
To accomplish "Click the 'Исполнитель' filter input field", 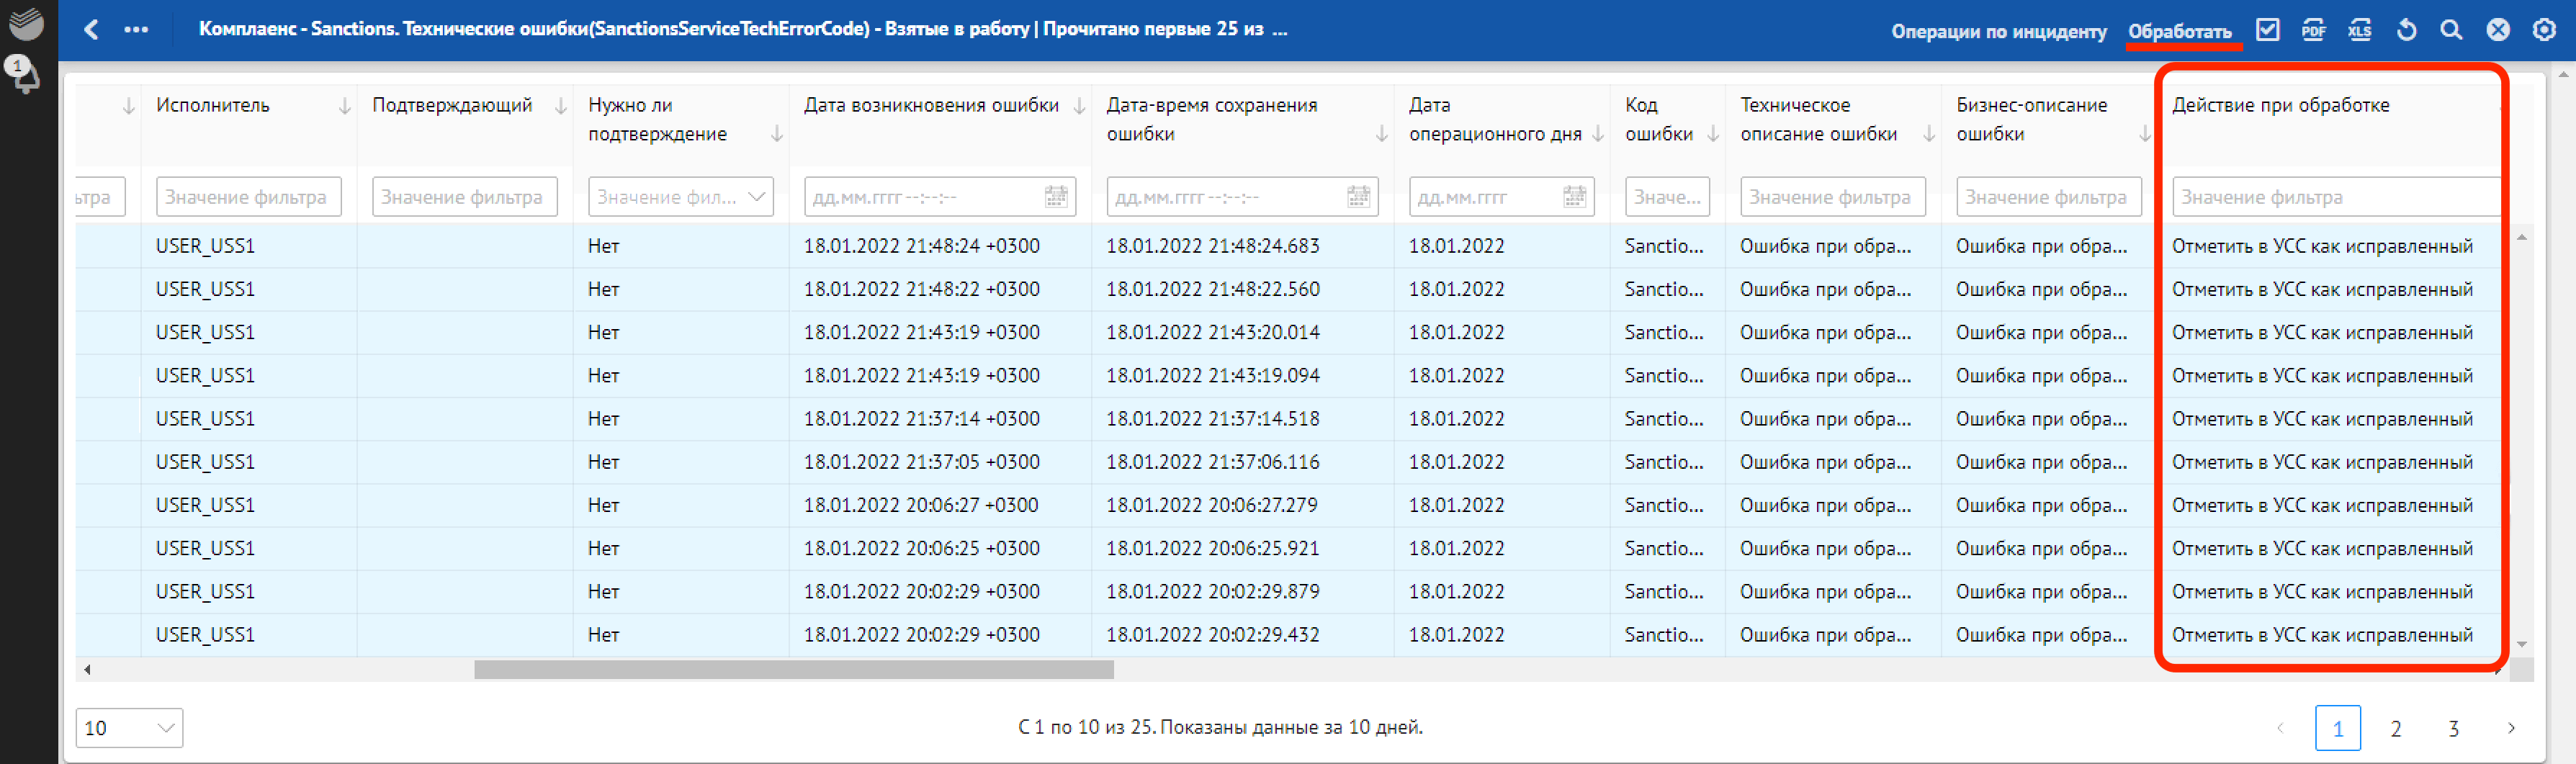I will (x=248, y=197).
